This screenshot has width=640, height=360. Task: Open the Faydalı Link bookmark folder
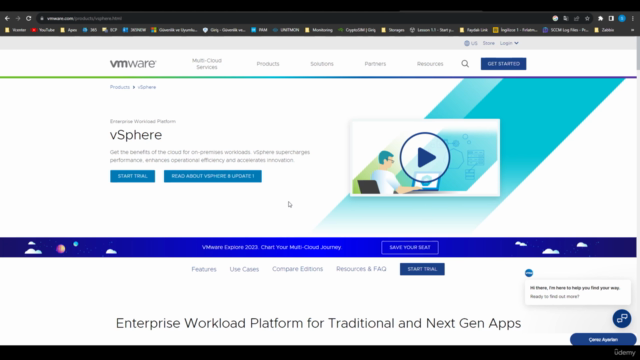click(x=473, y=30)
